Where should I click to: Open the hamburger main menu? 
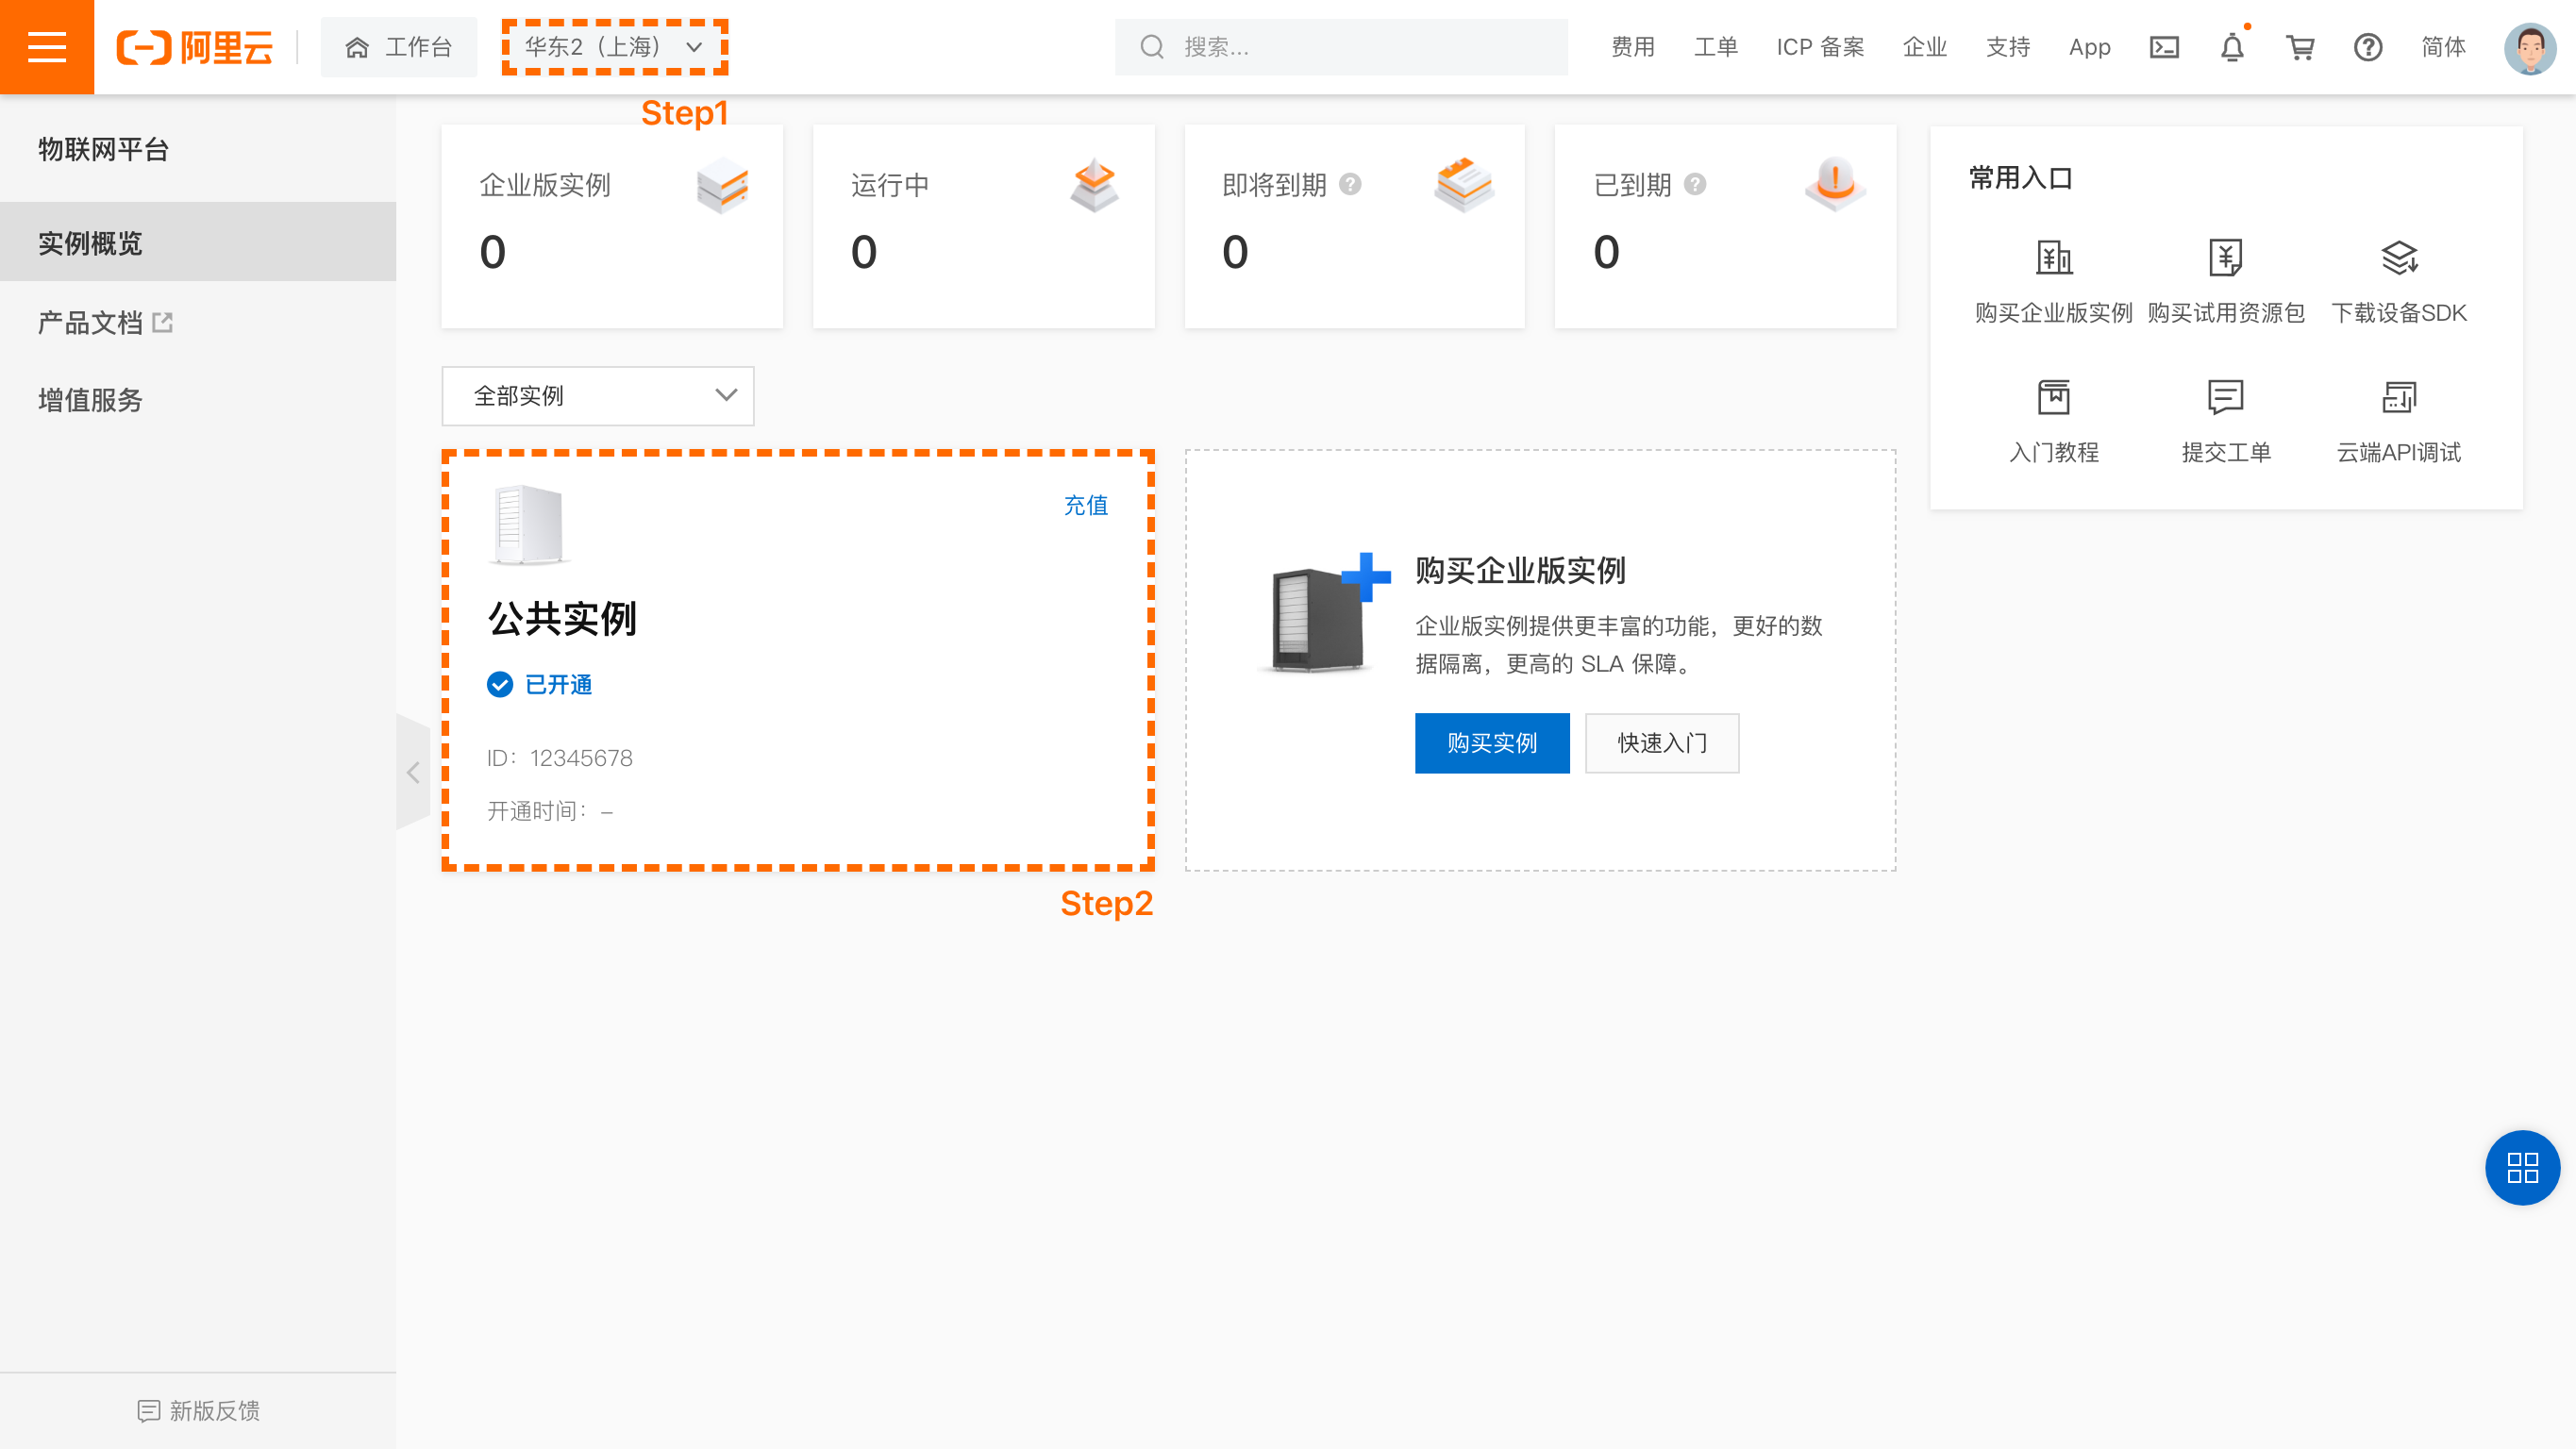tap(46, 47)
